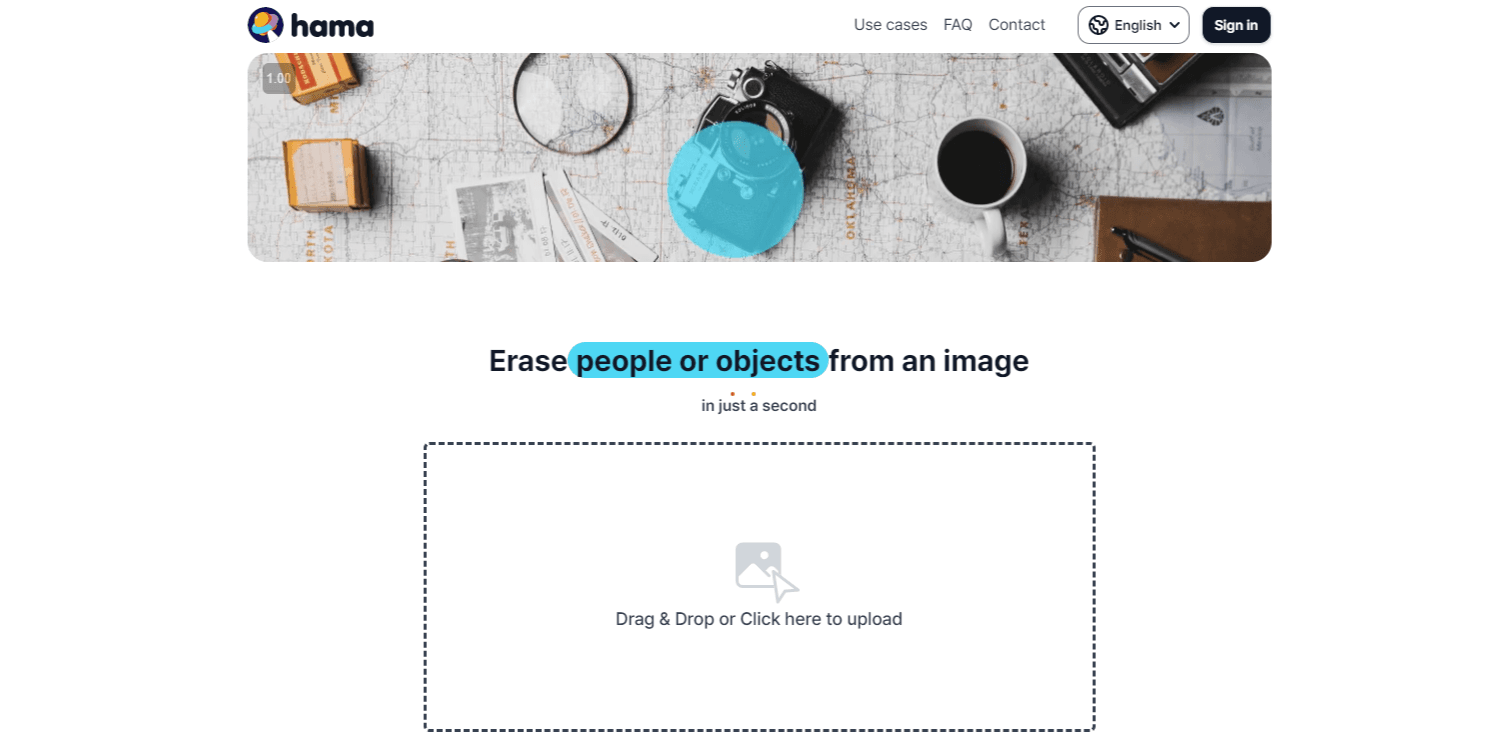Open the Contact link

[1017, 25]
